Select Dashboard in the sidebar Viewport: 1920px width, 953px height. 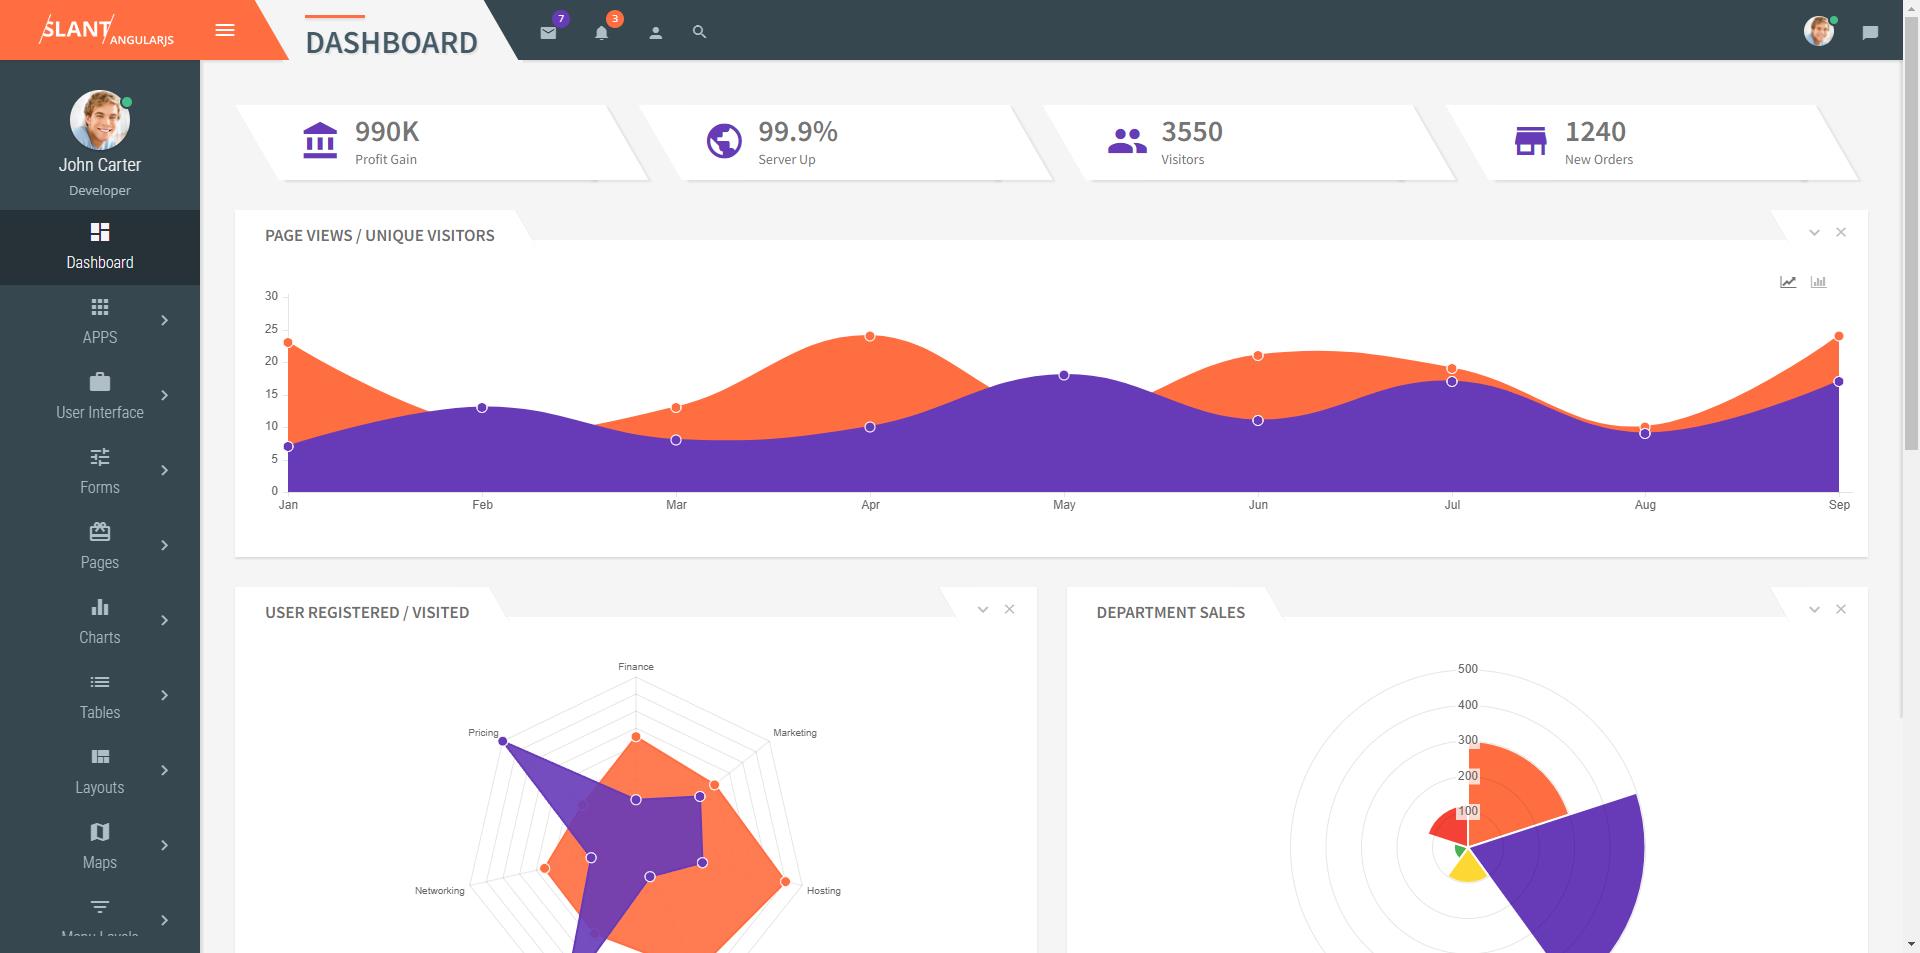coord(100,247)
